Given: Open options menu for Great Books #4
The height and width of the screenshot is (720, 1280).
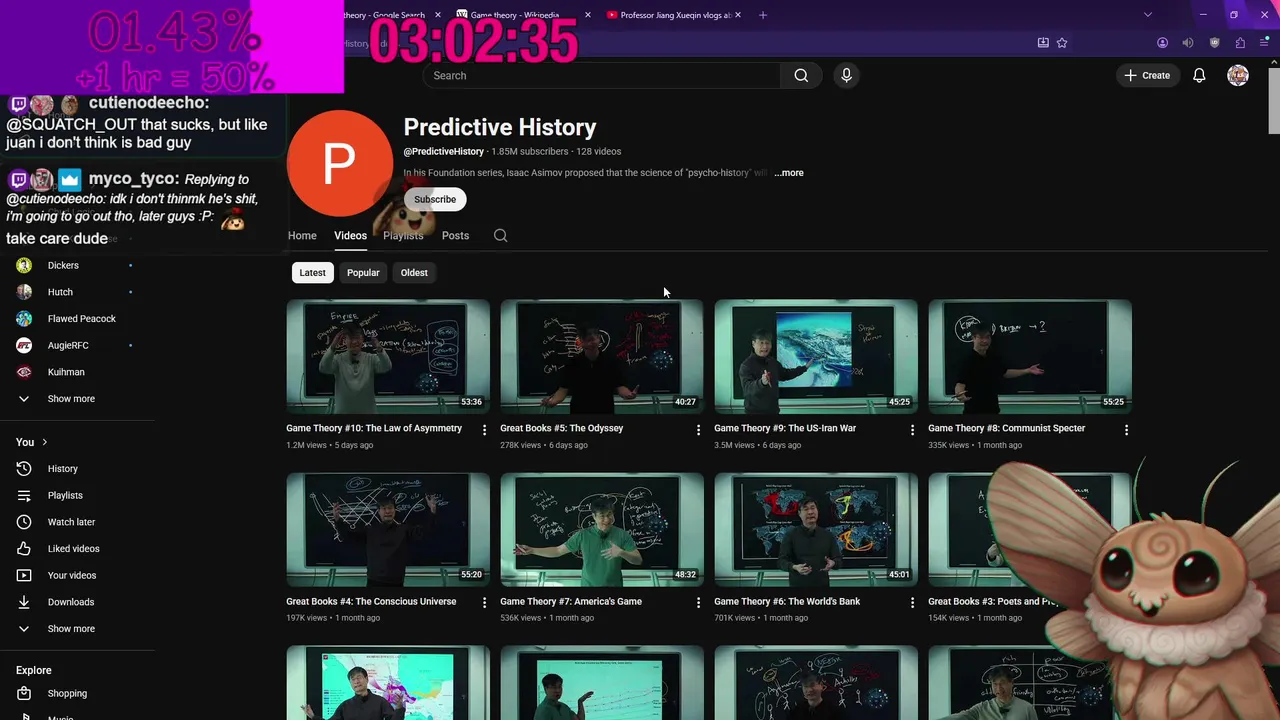Looking at the screenshot, I should (x=485, y=603).
